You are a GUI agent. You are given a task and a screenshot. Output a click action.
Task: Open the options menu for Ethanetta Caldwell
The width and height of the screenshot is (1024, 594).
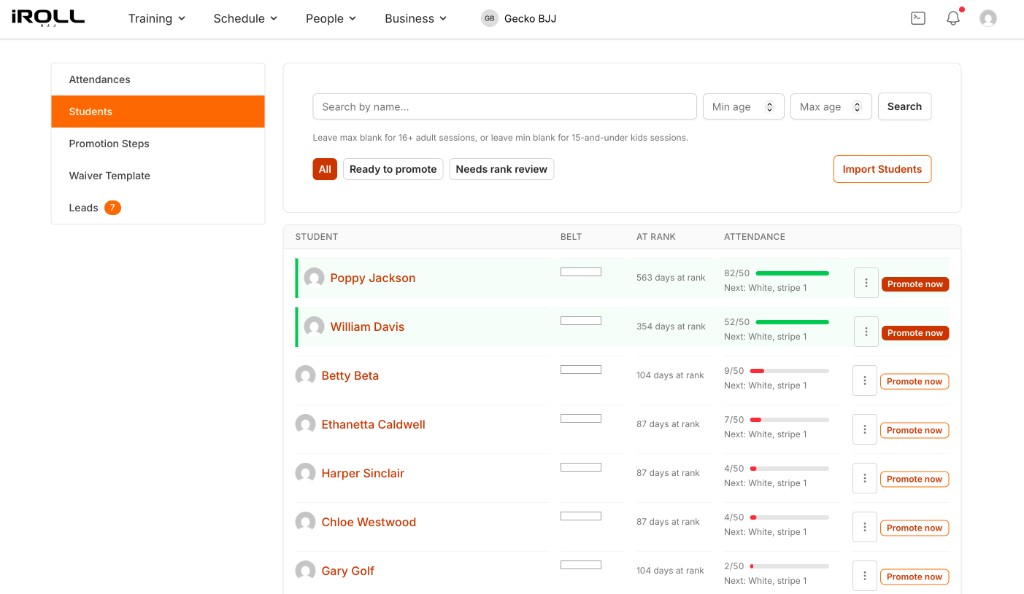[x=865, y=430]
